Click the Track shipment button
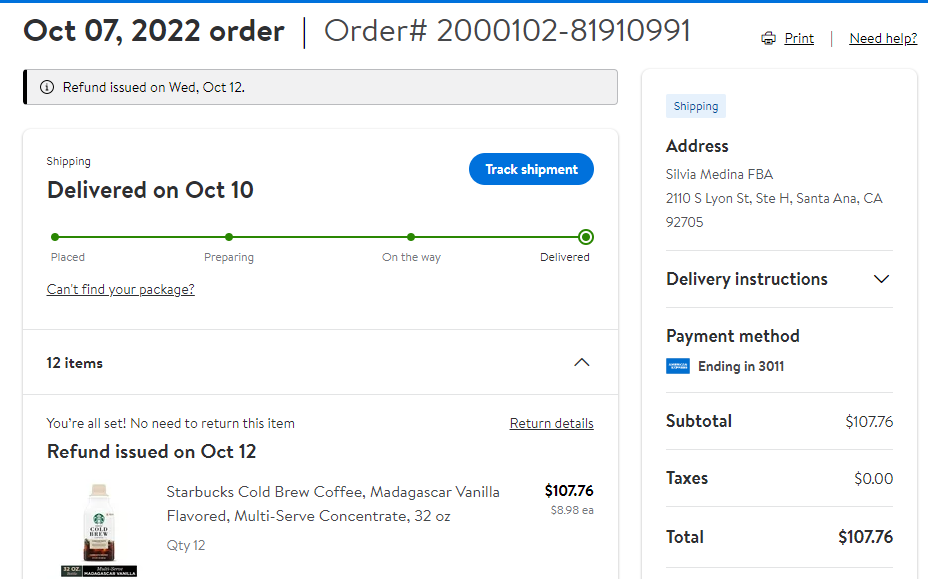928x579 pixels. pos(531,169)
